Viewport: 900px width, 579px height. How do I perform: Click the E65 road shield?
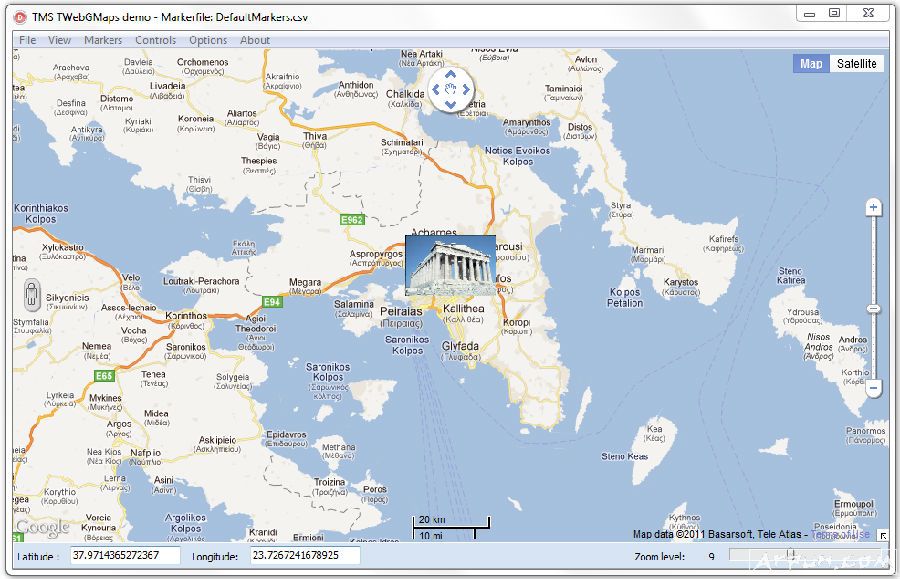pos(105,376)
